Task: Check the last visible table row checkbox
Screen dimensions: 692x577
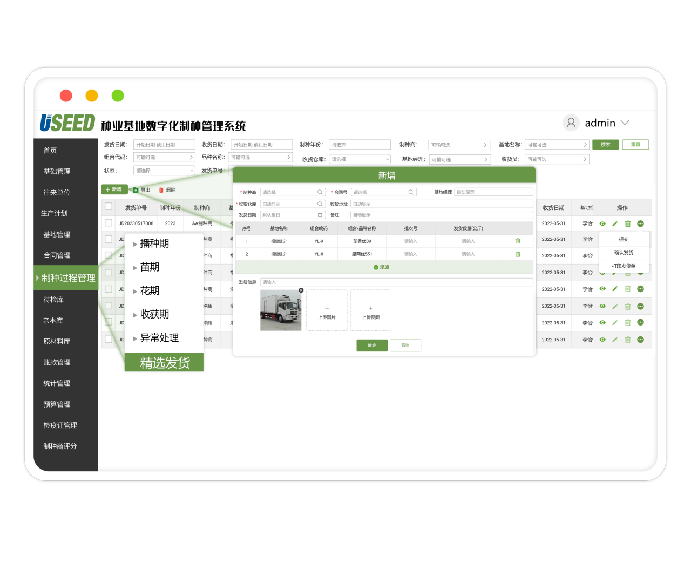Action: tap(108, 340)
